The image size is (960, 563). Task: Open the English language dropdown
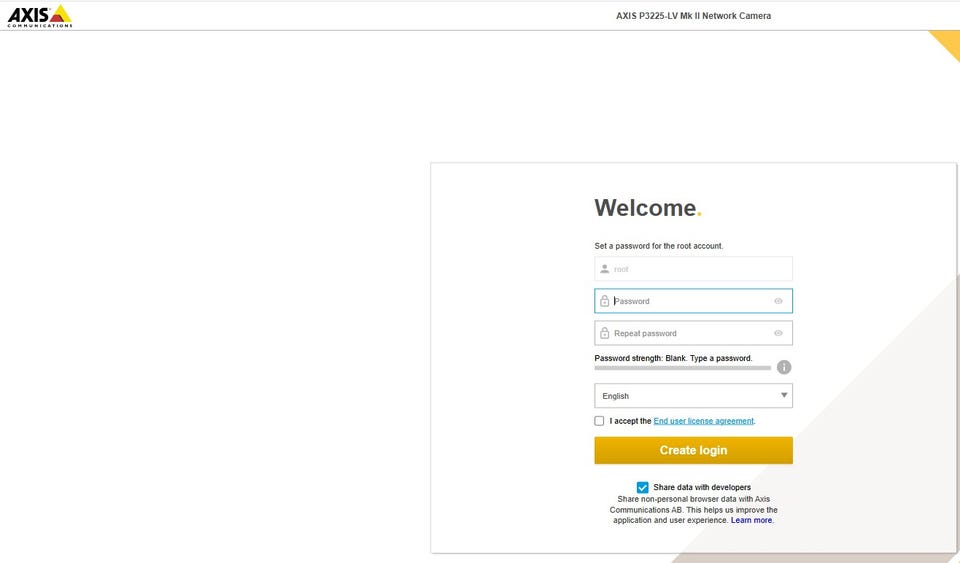pos(693,396)
